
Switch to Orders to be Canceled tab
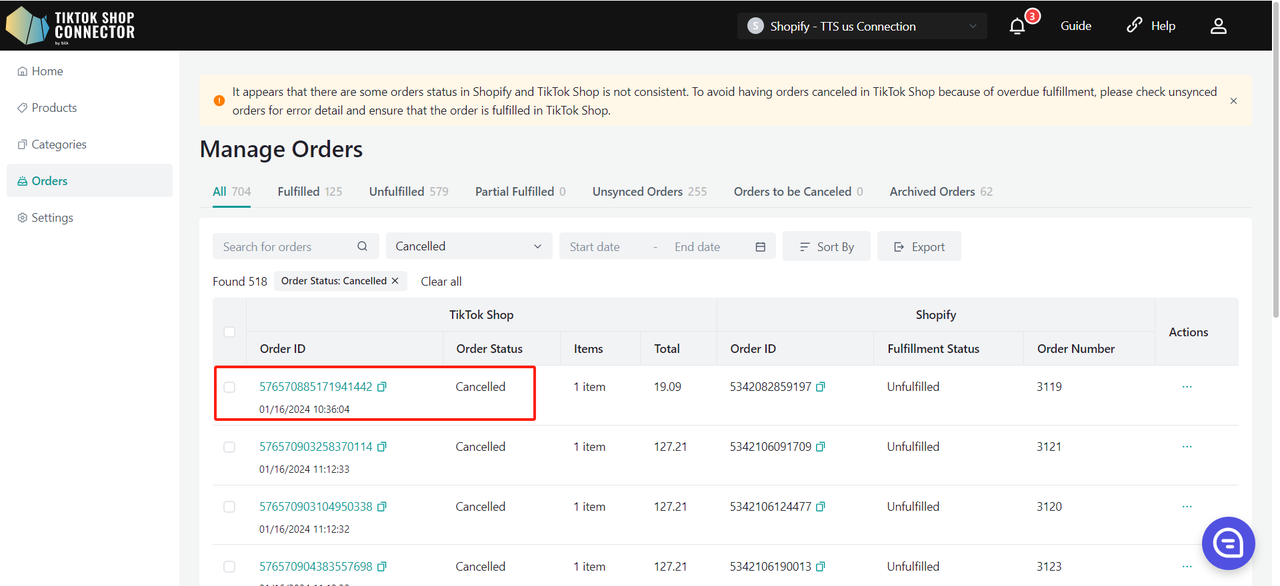[798, 192]
